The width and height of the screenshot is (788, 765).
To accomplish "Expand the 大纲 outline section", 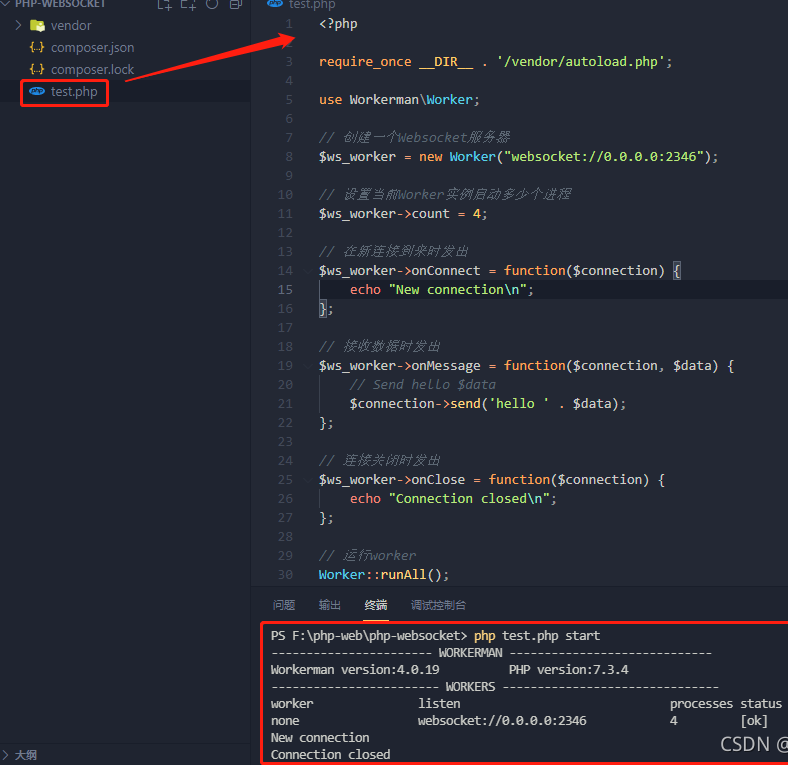I will click(x=6, y=754).
